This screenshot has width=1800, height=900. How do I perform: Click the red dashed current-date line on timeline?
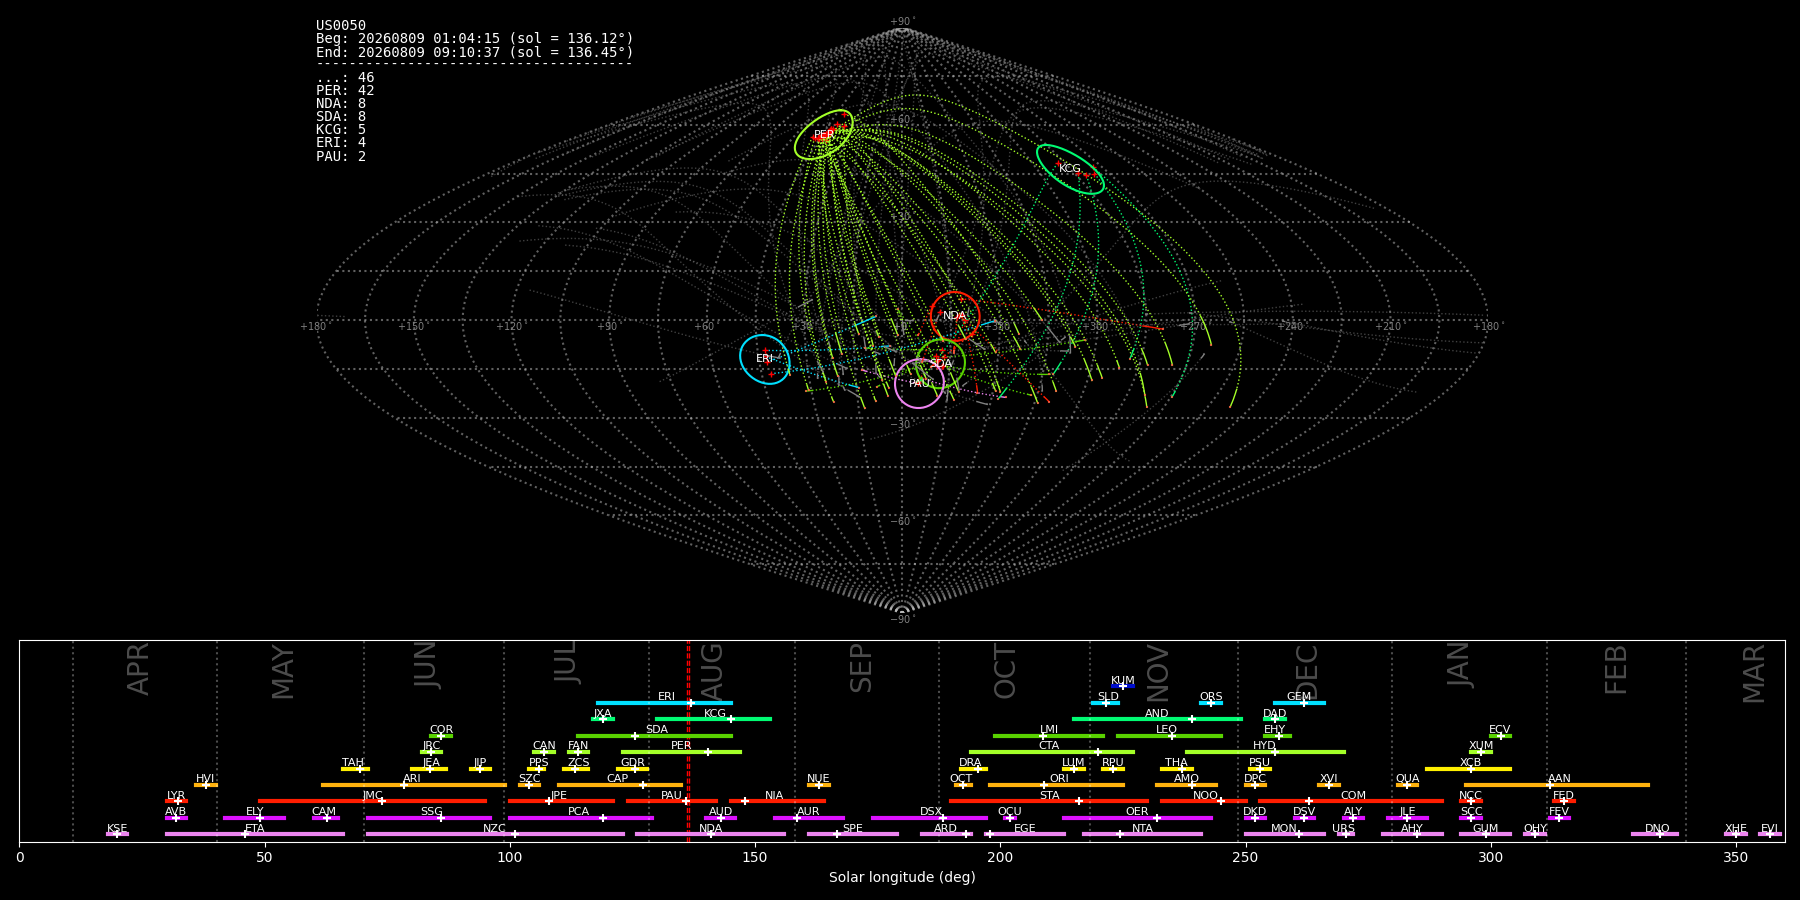coord(688,740)
